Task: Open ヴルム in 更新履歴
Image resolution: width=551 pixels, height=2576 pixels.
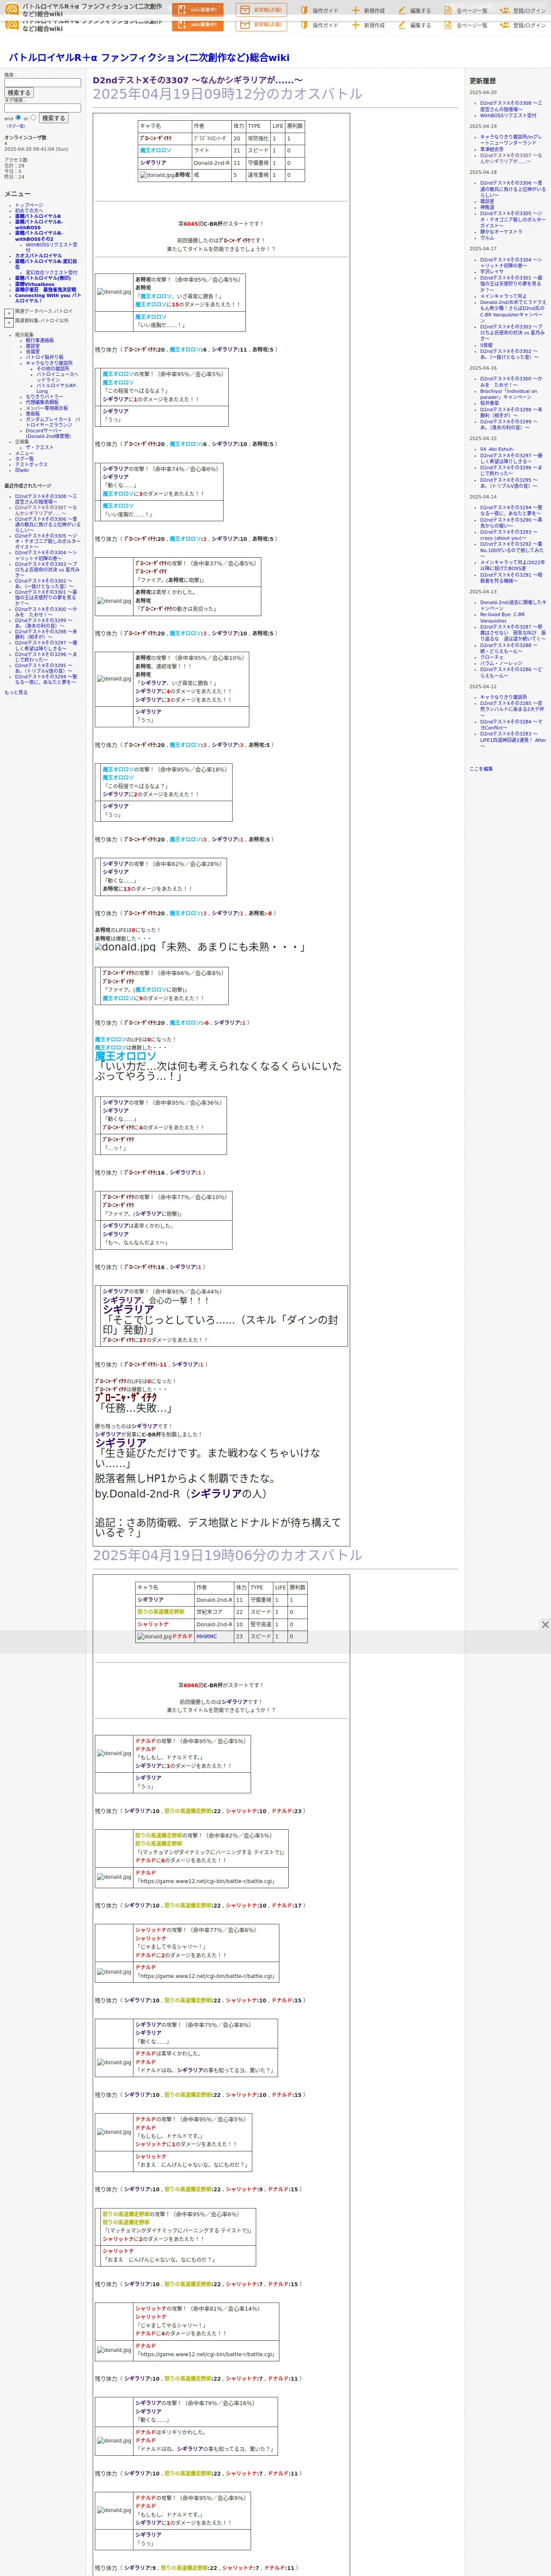Action: pos(487,238)
